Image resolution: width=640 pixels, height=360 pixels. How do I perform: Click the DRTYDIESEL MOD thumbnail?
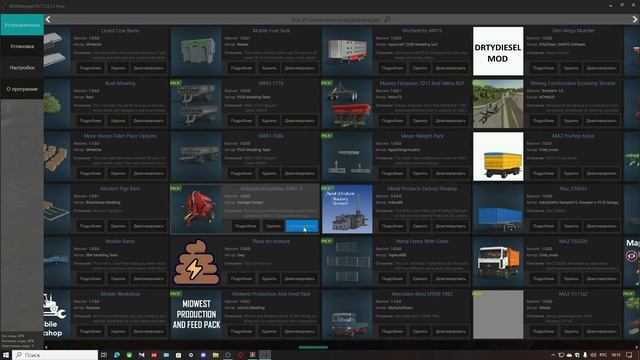[498, 51]
